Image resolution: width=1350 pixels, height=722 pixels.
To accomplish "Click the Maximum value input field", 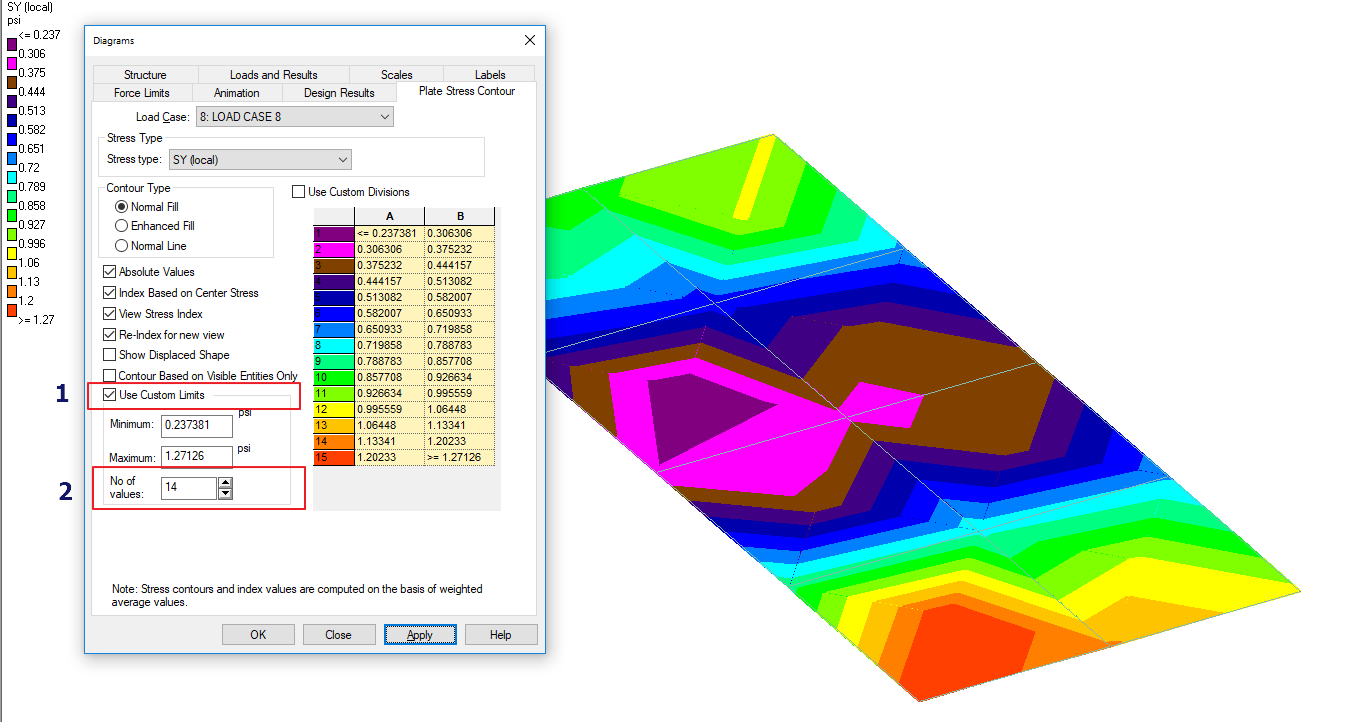I will pos(196,457).
